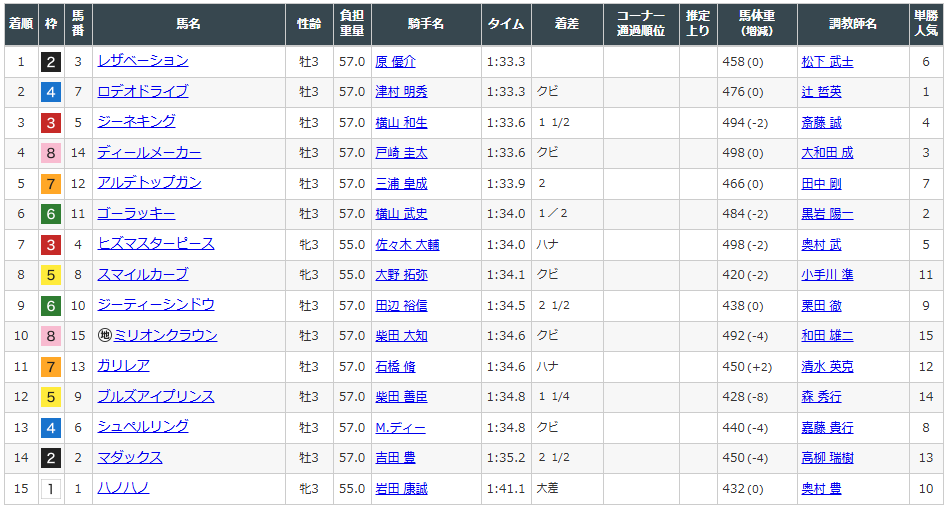Click blue frame 4 badge in ロデオドライブ row
948x508 pixels.
tap(50, 92)
